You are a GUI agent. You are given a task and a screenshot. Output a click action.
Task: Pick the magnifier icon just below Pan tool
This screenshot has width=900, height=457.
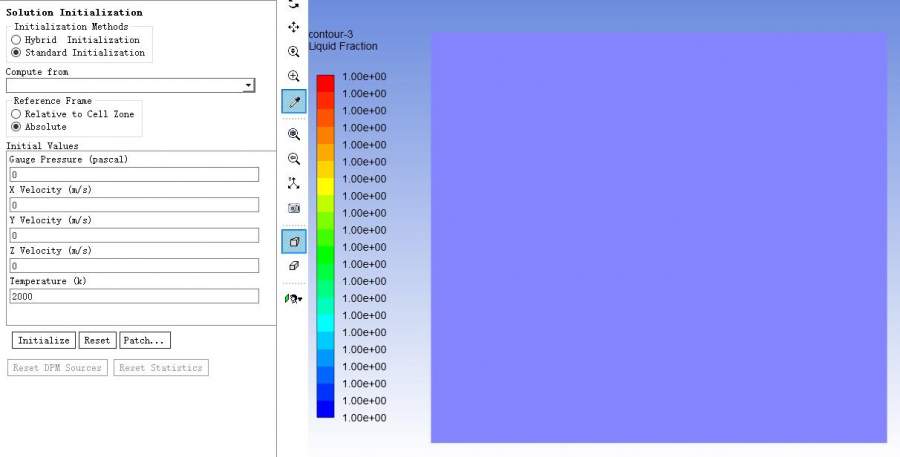294,52
